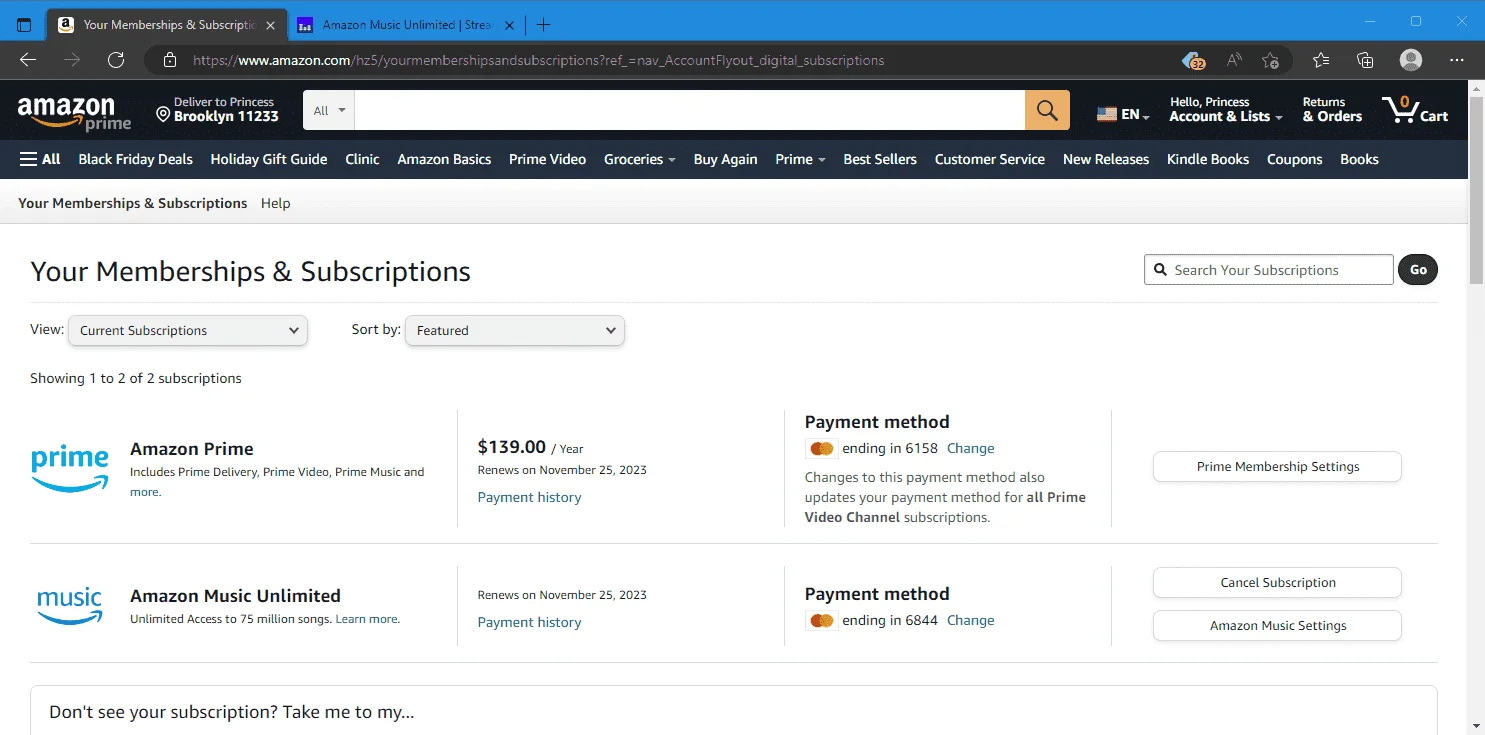Click the main Amazon search box
This screenshot has width=1485, height=735.
coord(690,110)
